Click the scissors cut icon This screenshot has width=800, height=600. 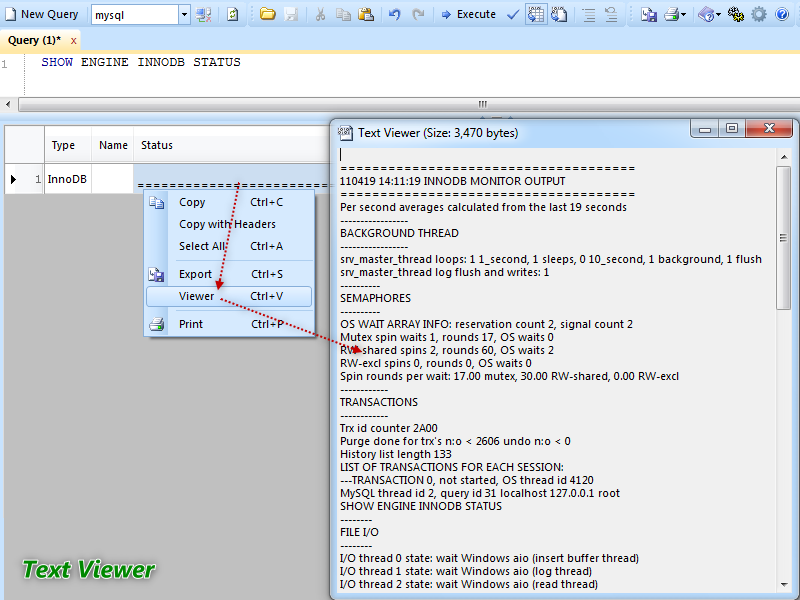(320, 14)
